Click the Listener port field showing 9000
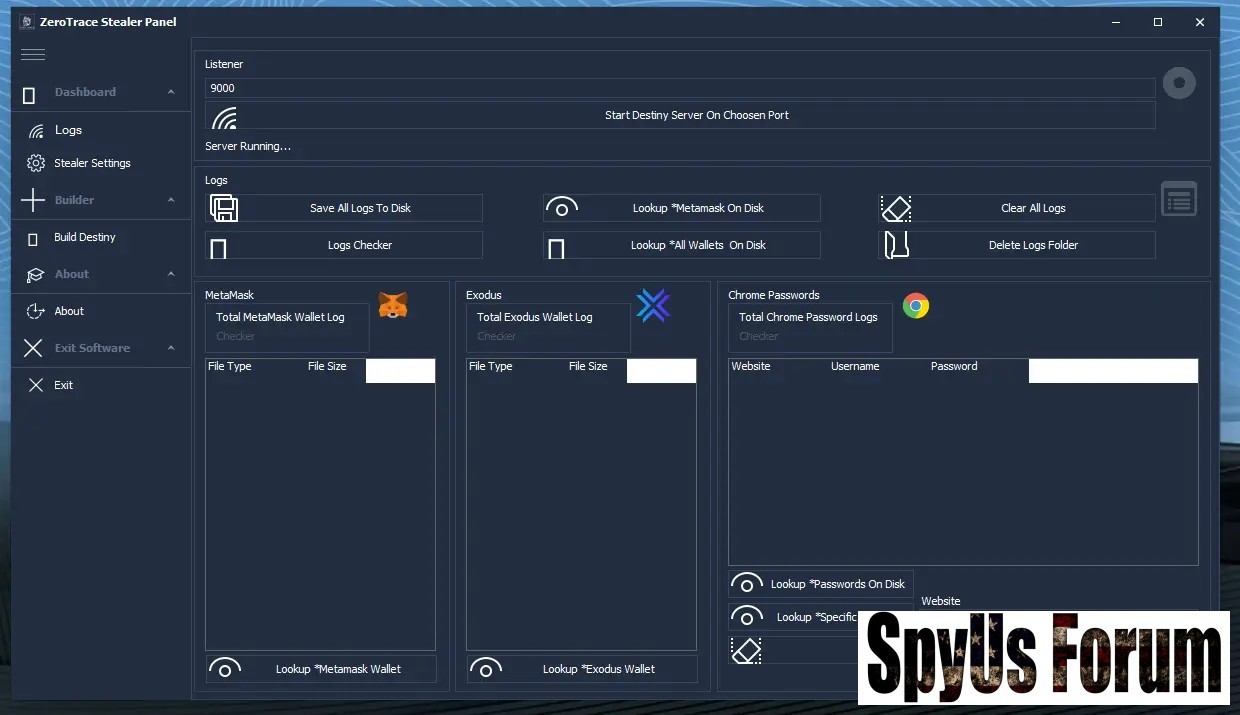 (x=680, y=88)
